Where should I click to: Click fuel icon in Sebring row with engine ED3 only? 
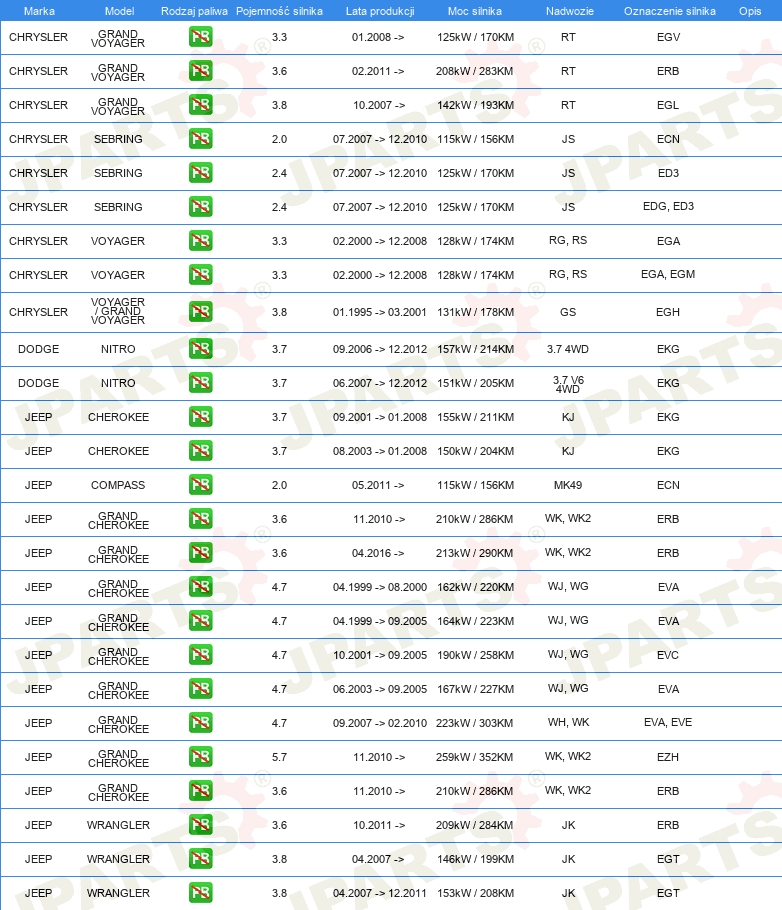200,173
